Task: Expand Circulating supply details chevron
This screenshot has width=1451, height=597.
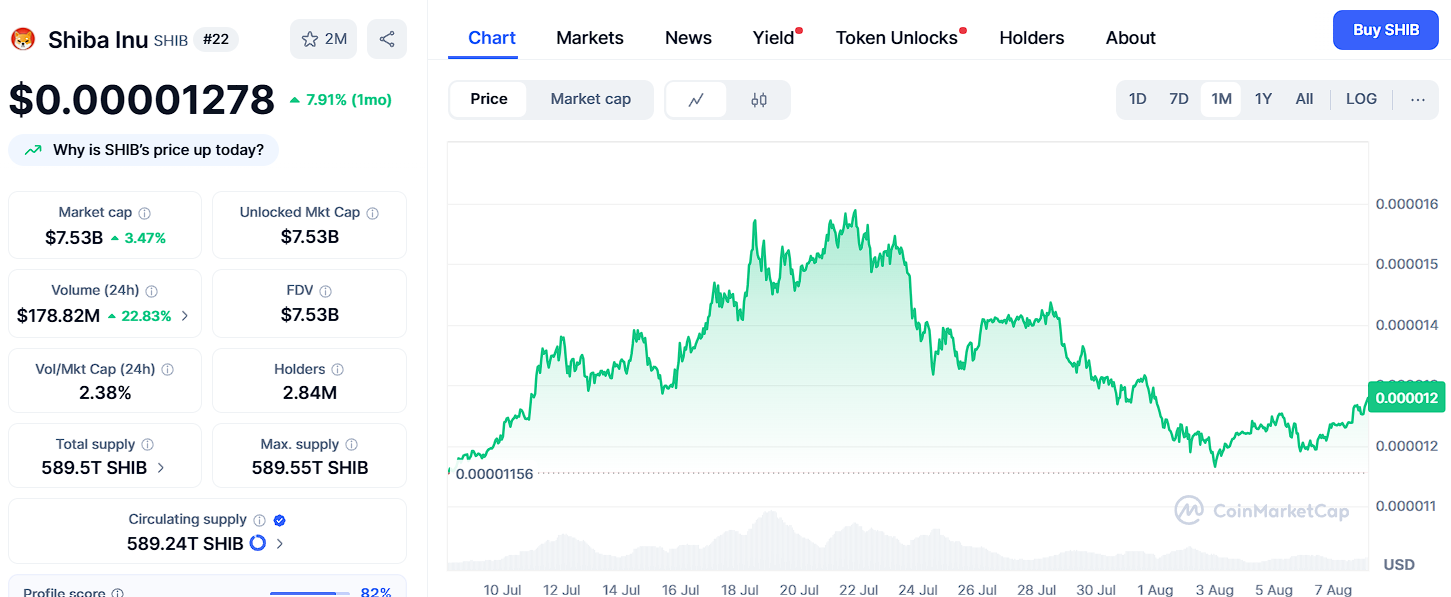Action: point(279,544)
